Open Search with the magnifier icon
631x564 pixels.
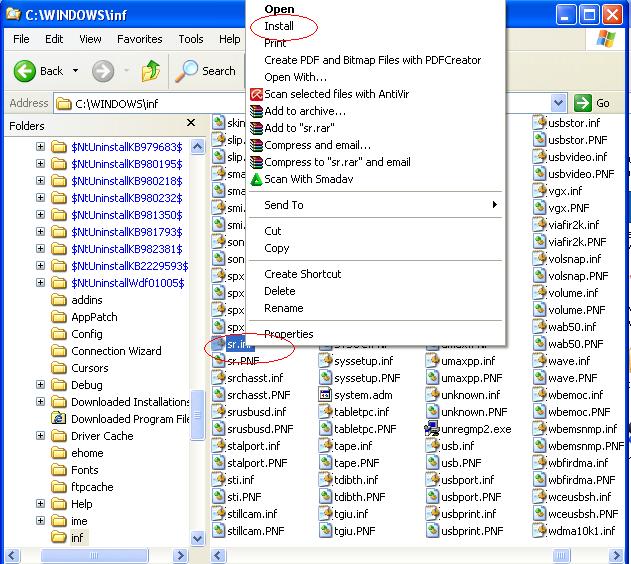[186, 71]
